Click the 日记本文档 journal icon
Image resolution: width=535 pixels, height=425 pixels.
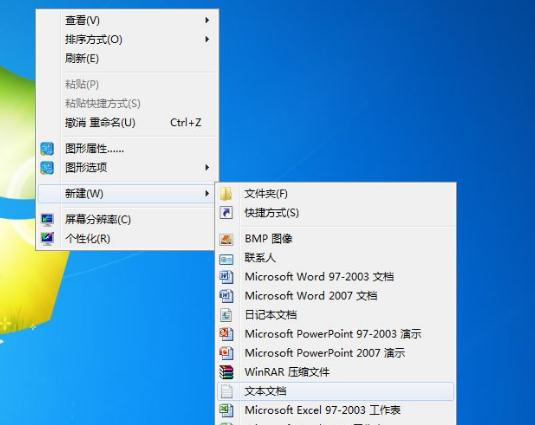click(x=226, y=315)
